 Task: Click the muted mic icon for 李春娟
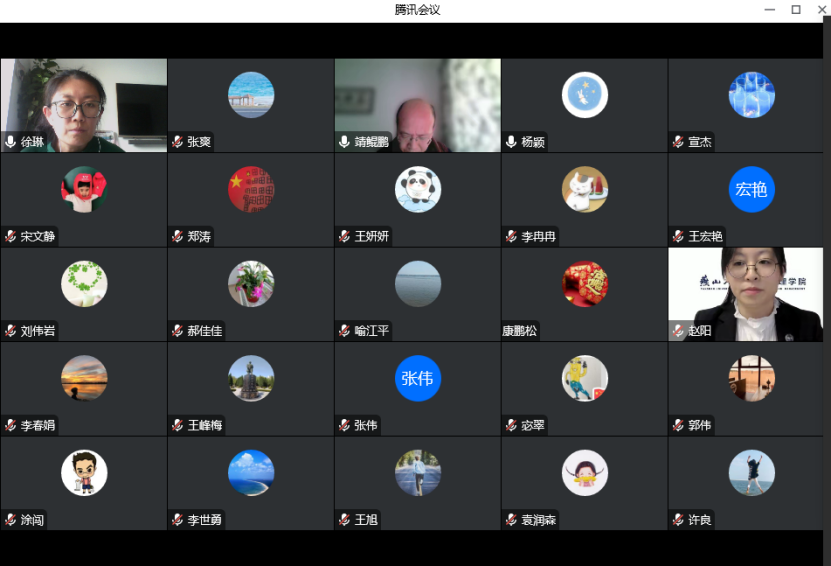pyautogui.click(x=11, y=425)
